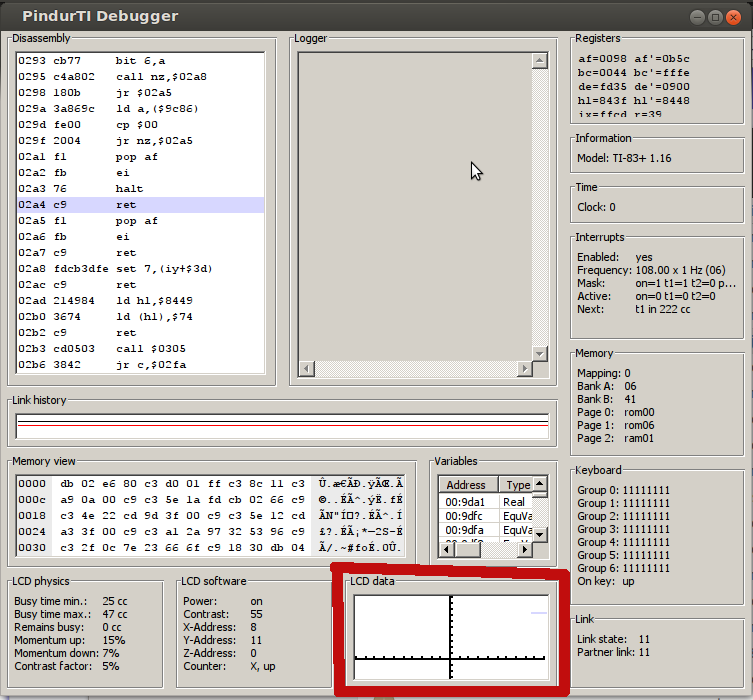
Task: Click Busy time min. 25 cc value
Action: [115, 602]
